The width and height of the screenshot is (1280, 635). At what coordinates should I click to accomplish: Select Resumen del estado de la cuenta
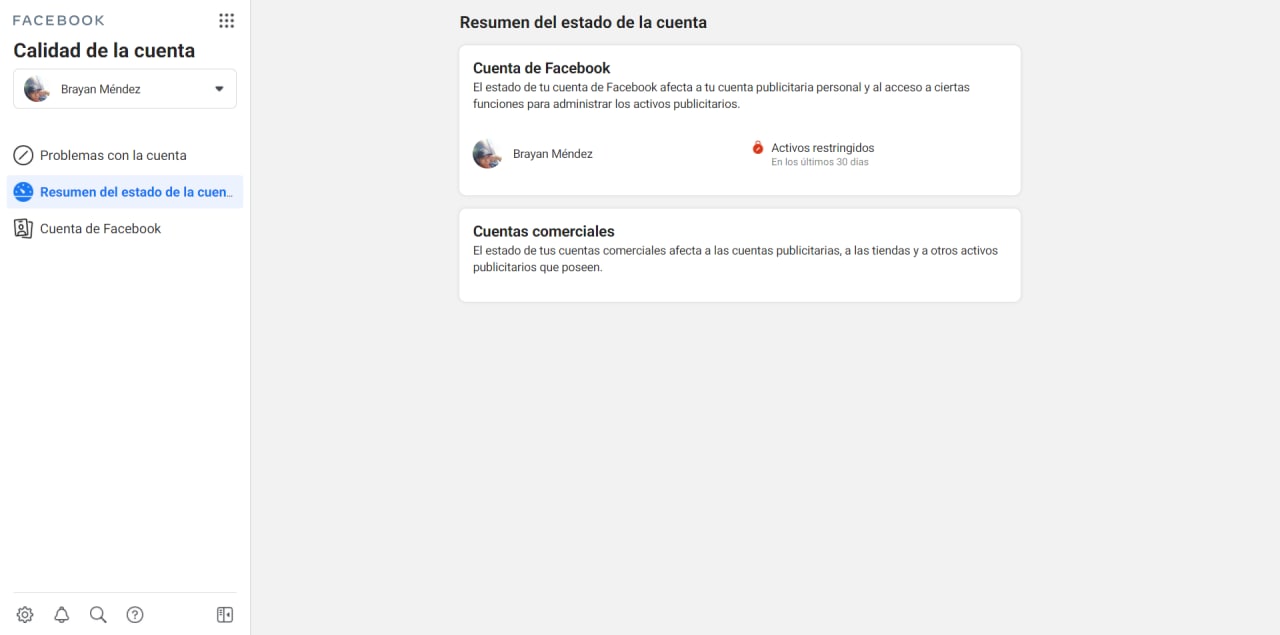[125, 192]
